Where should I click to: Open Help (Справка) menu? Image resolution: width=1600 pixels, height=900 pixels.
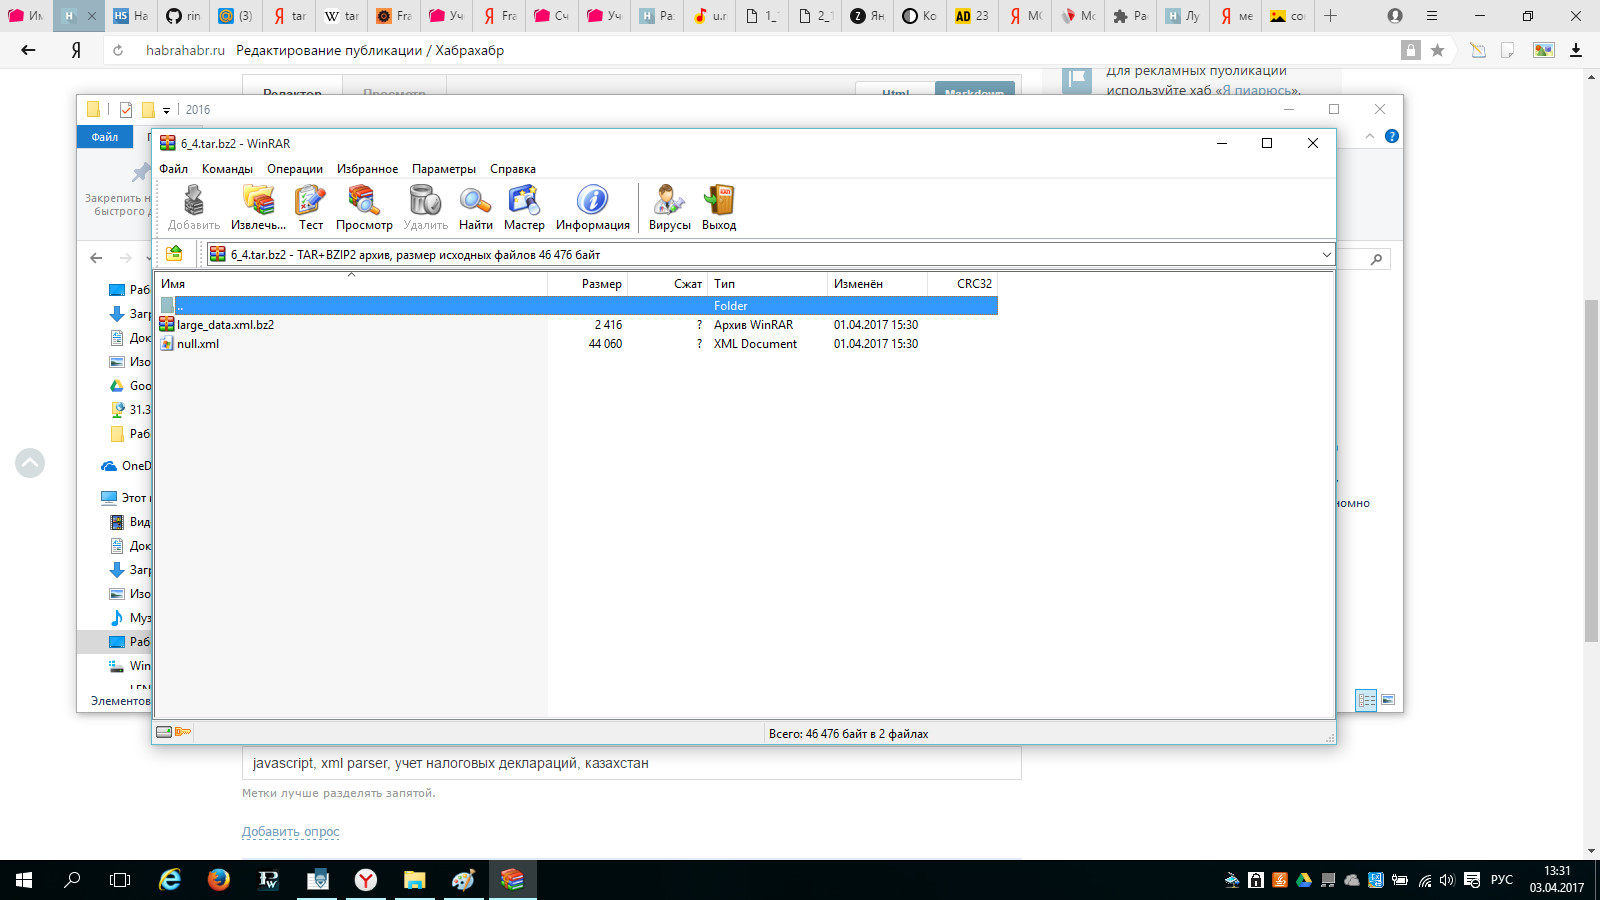(x=513, y=169)
